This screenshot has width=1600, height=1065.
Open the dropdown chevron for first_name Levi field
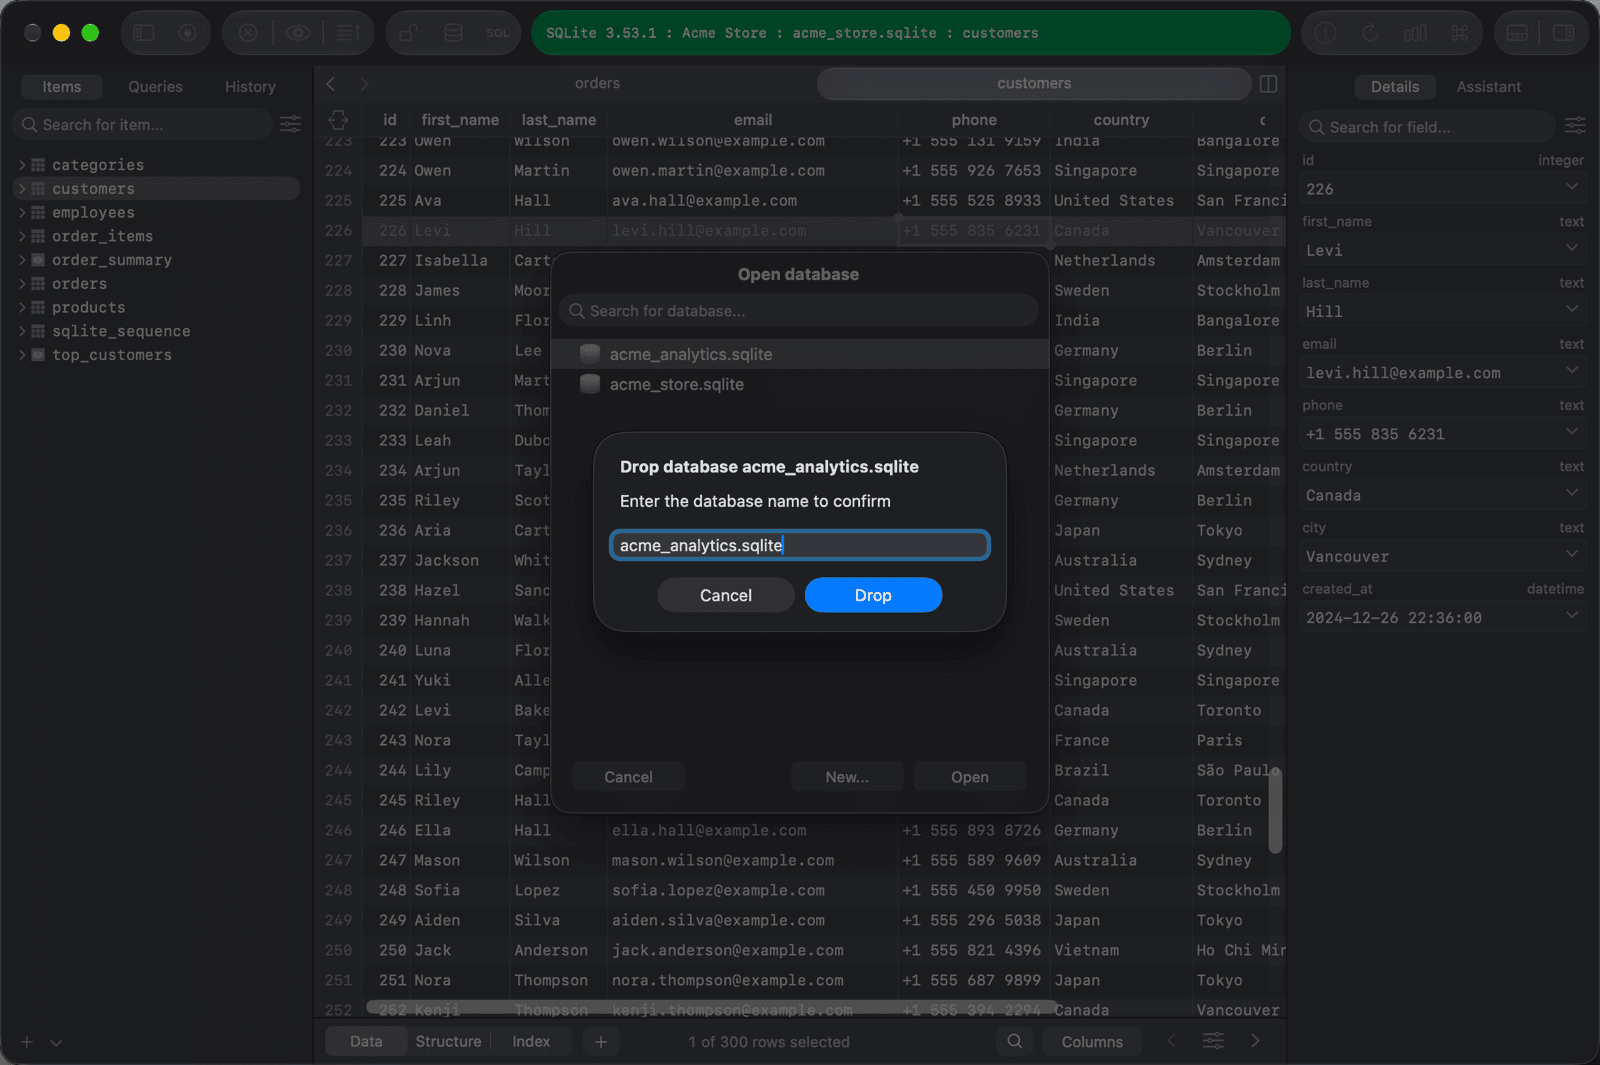[x=1572, y=248]
